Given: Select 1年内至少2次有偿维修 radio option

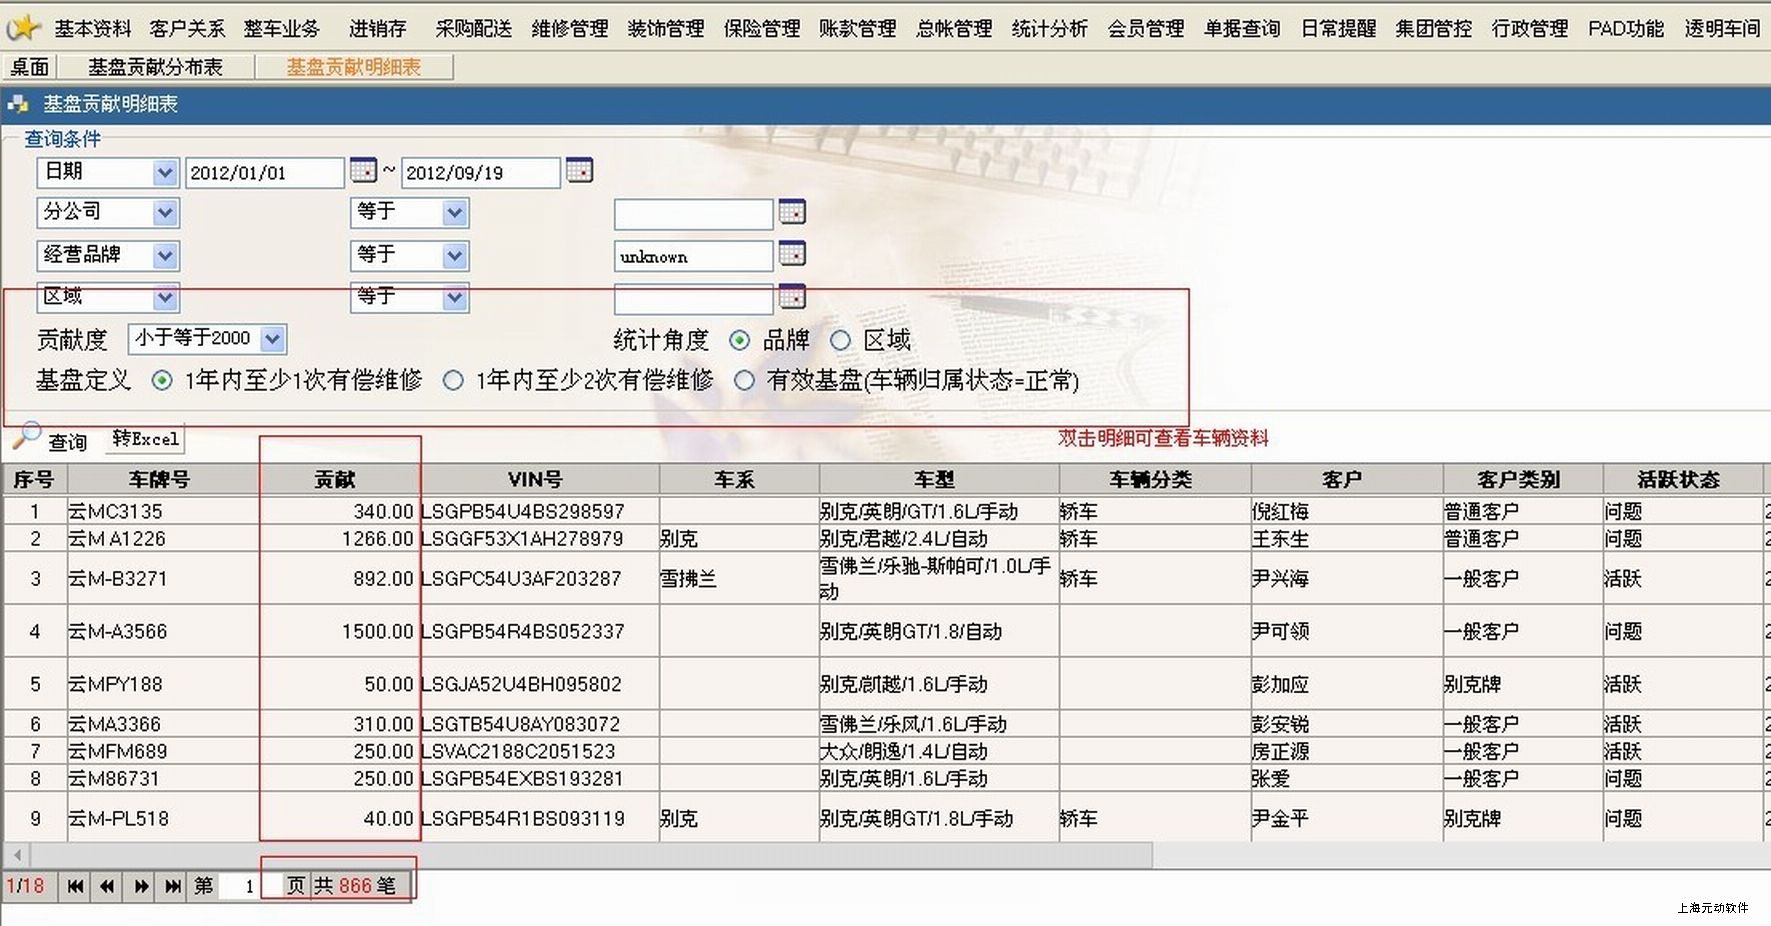Looking at the screenshot, I should 453,381.
